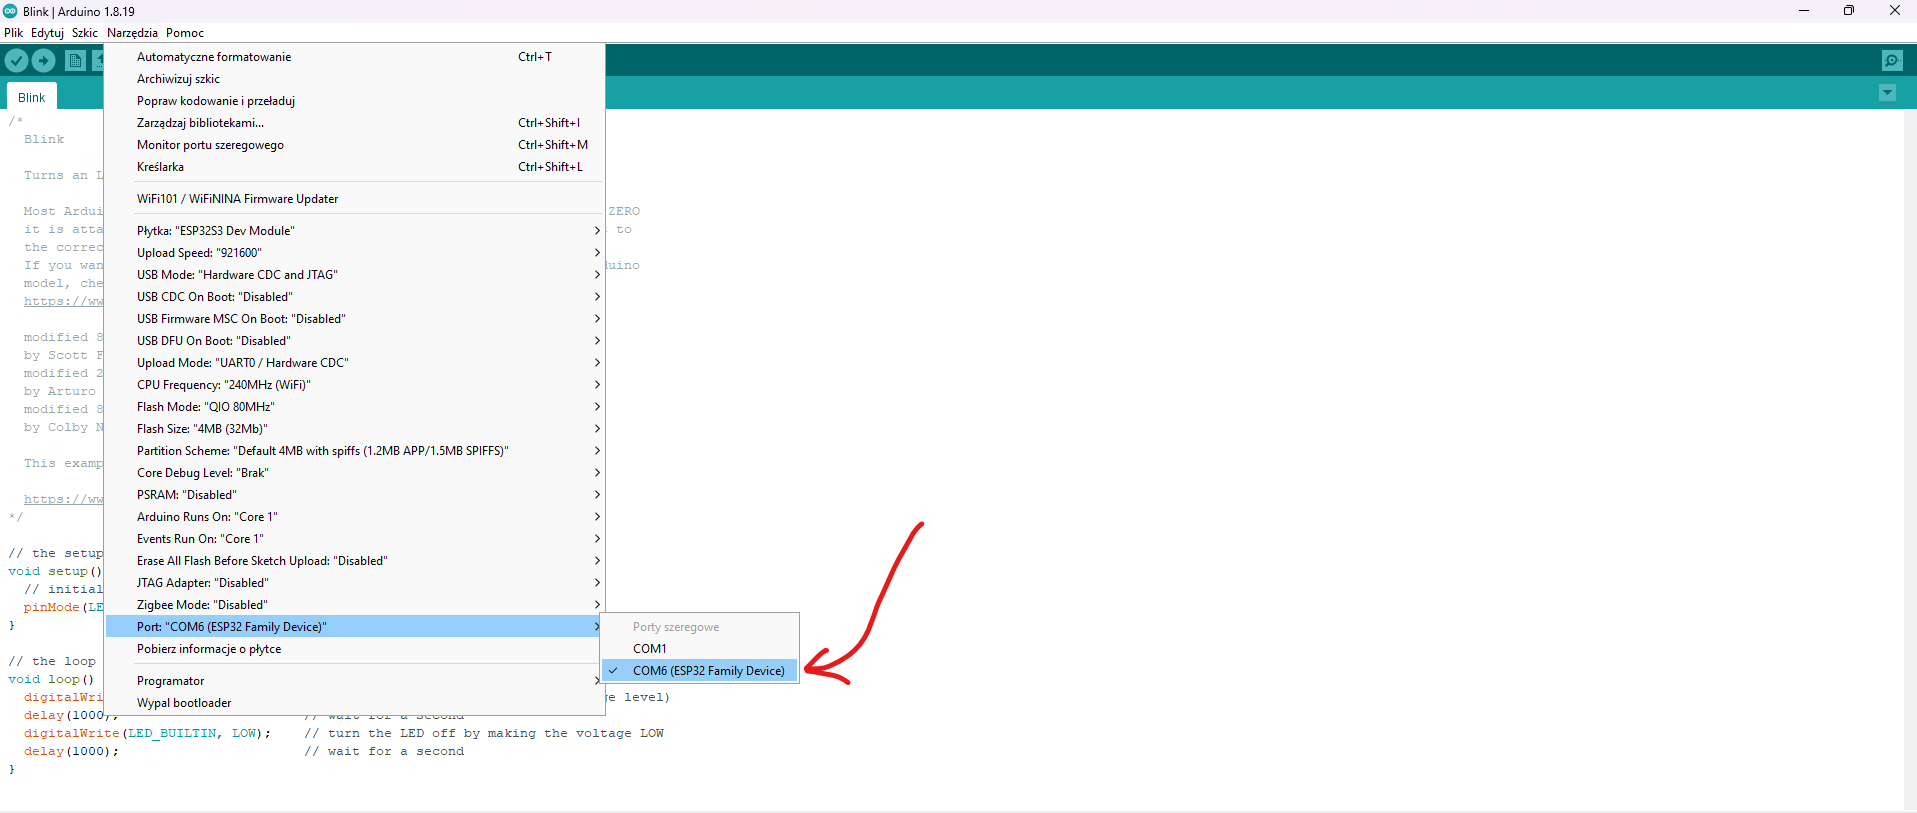Click the Arduino logo in title bar
This screenshot has width=1917, height=813.
[x=10, y=11]
